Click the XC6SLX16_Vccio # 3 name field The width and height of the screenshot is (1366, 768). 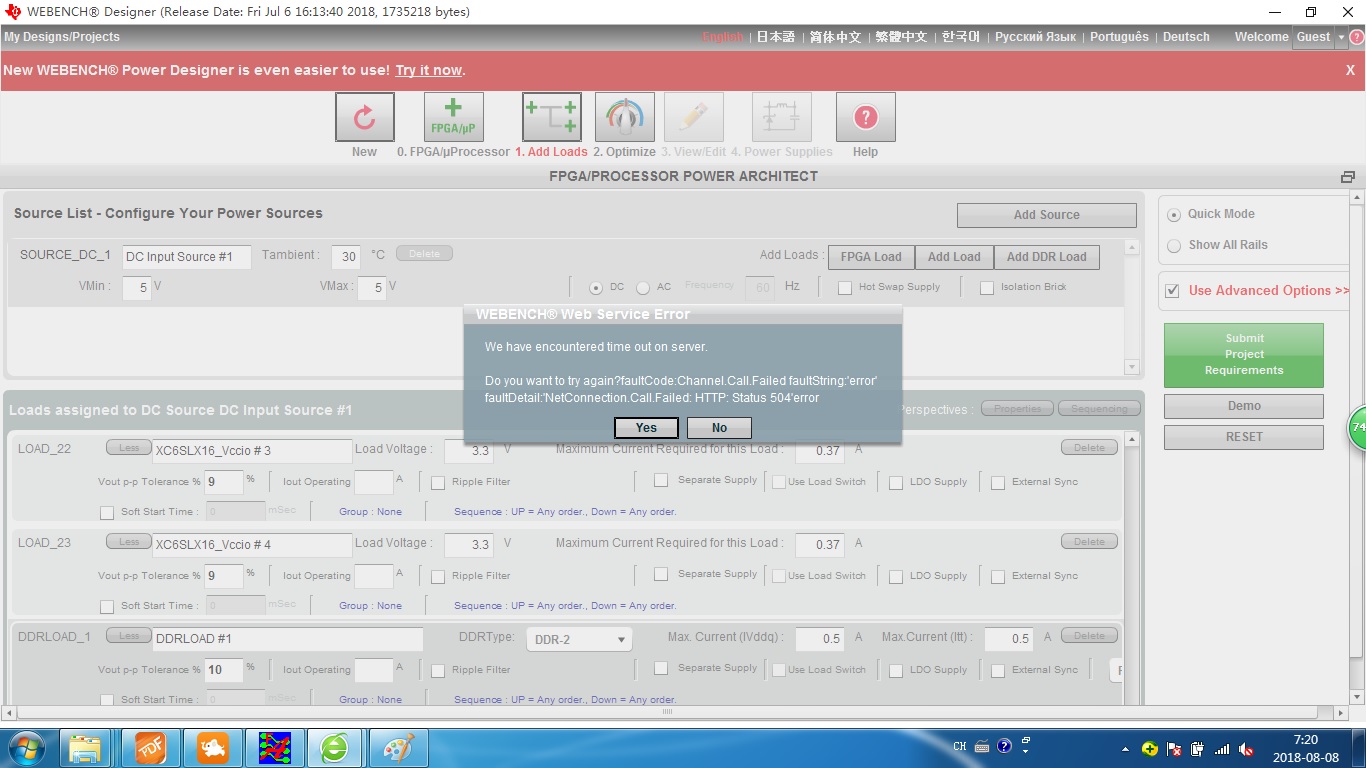coord(252,451)
